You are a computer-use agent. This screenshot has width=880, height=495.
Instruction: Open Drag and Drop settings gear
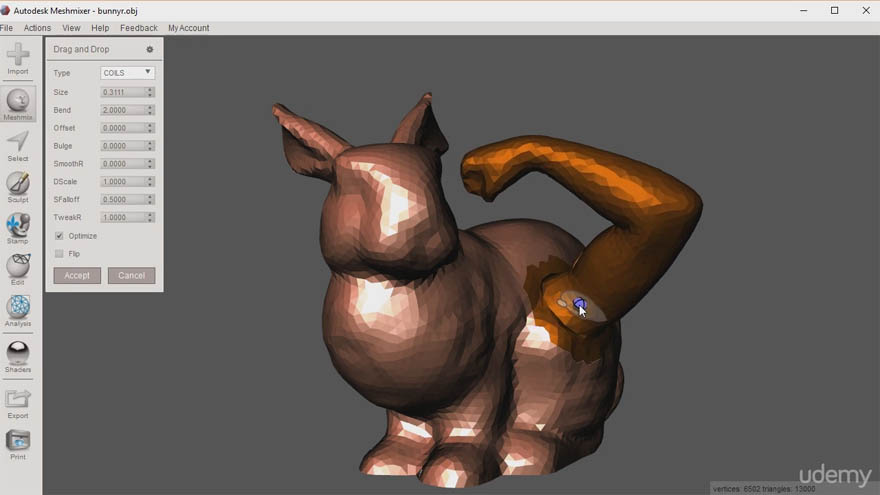tap(150, 49)
